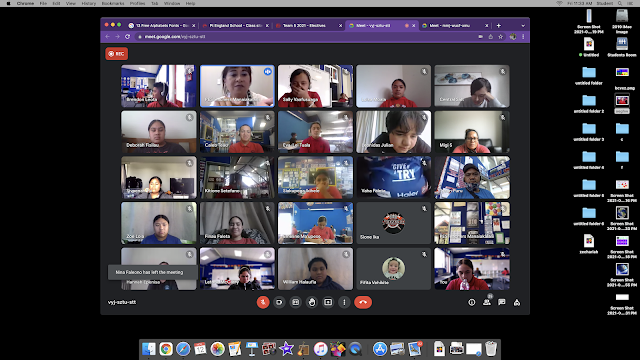Open the in-call chat panel
Screen dimensions: 640x360
coord(502,302)
